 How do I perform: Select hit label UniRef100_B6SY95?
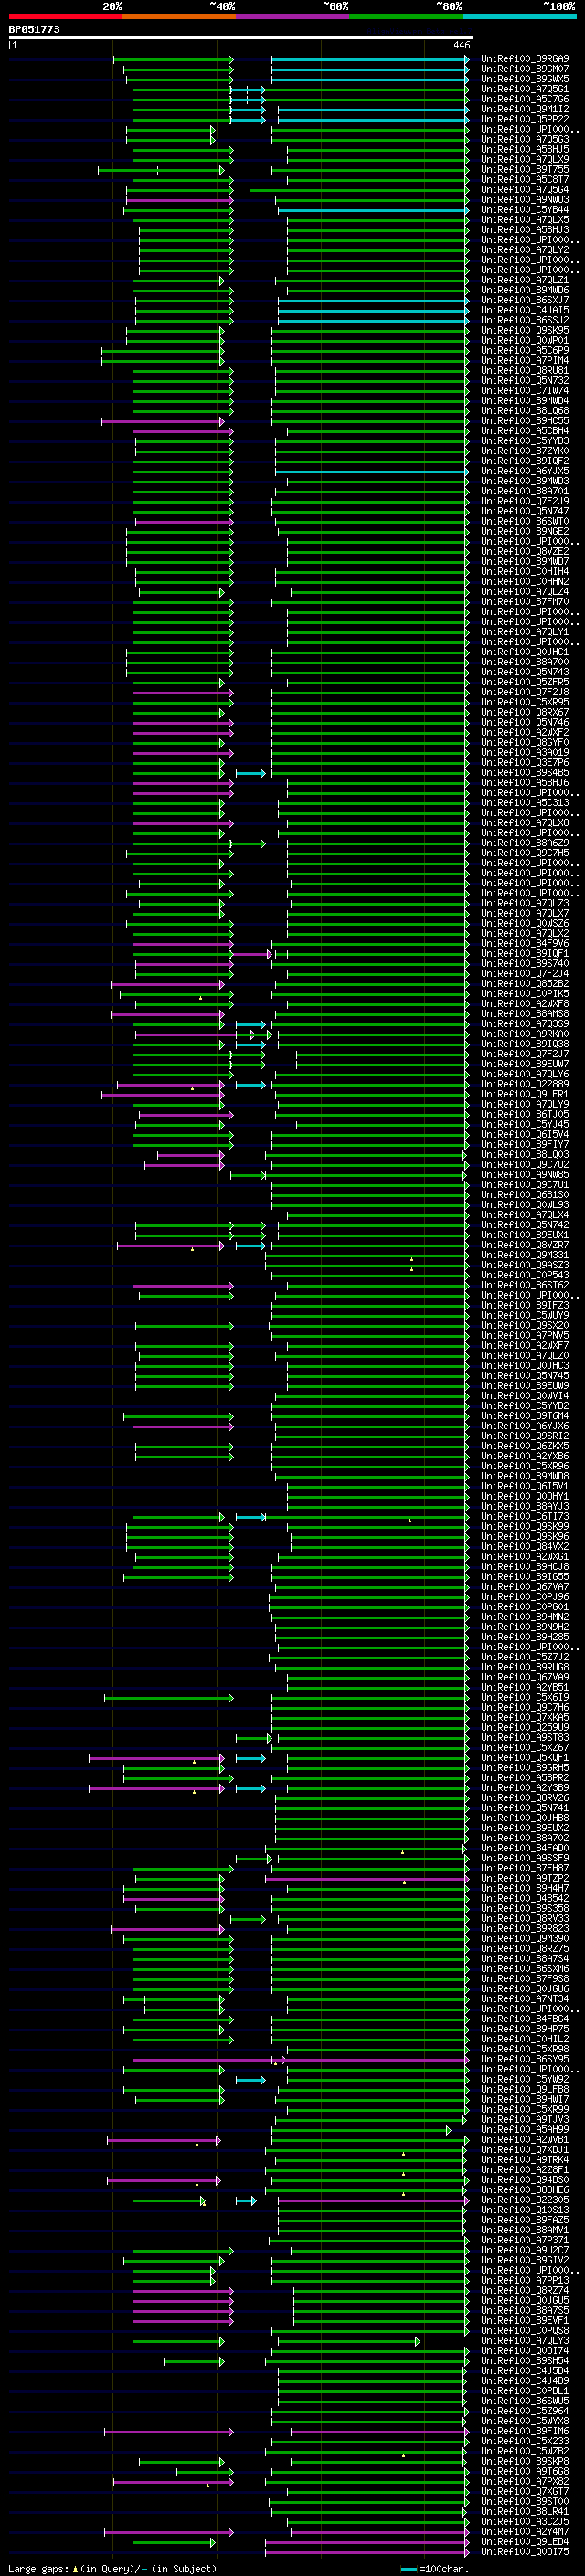tap(525, 2058)
